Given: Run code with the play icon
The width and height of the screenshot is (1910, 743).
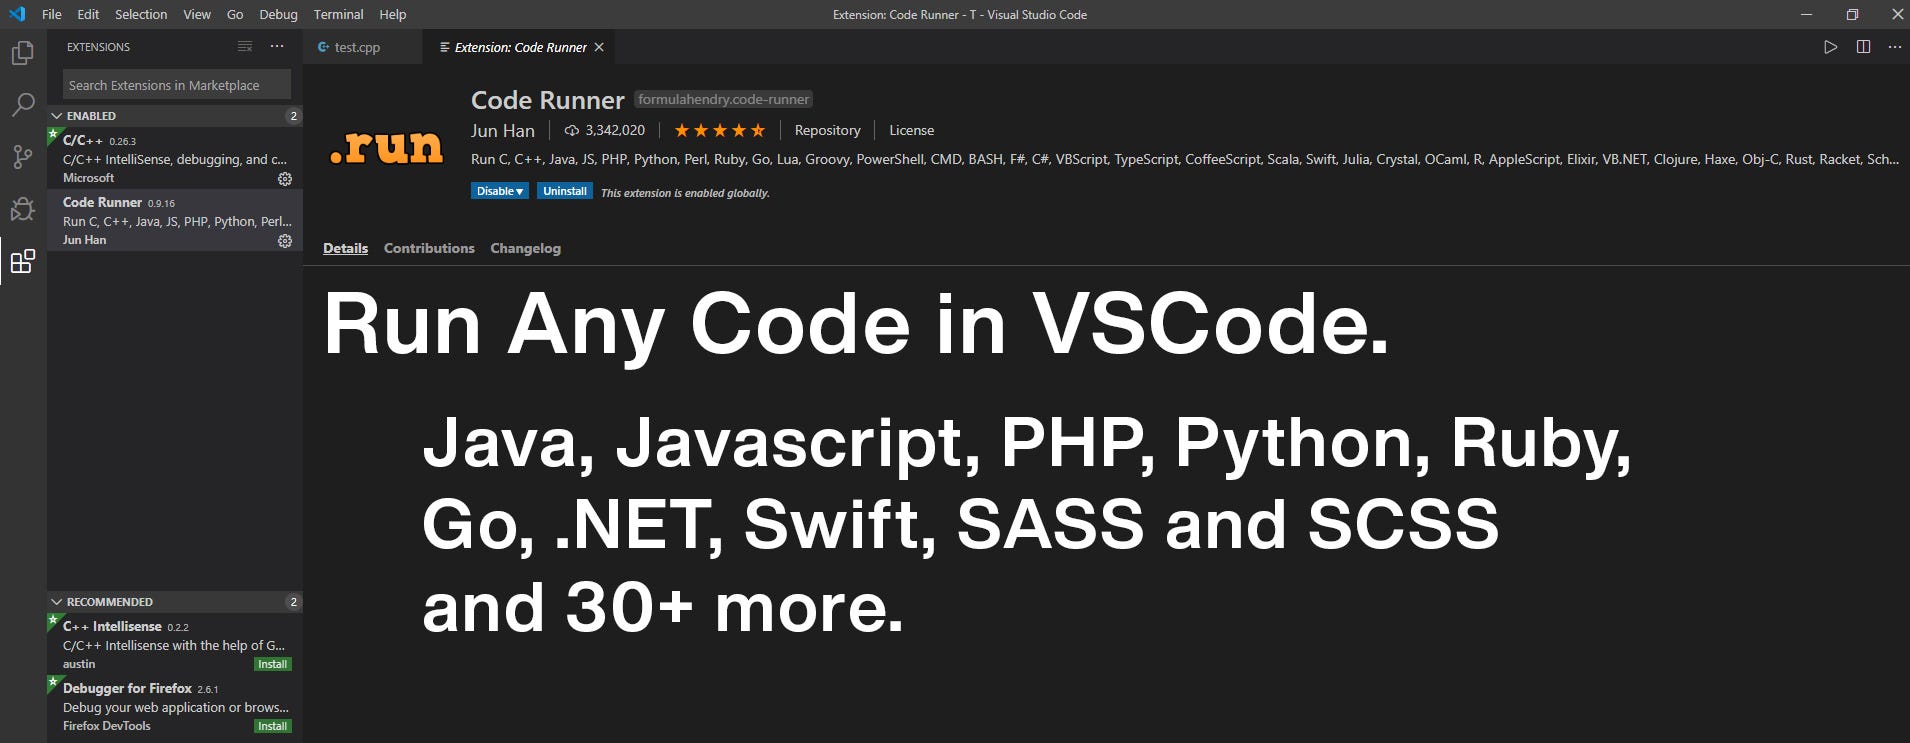Looking at the screenshot, I should pos(1830,47).
